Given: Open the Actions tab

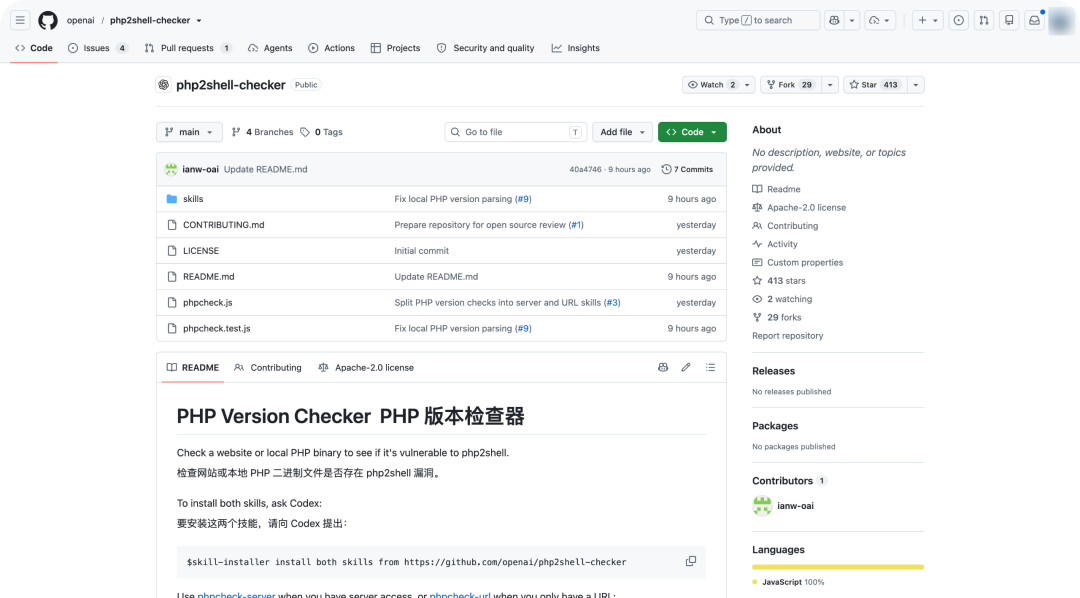Looking at the screenshot, I should tap(331, 48).
